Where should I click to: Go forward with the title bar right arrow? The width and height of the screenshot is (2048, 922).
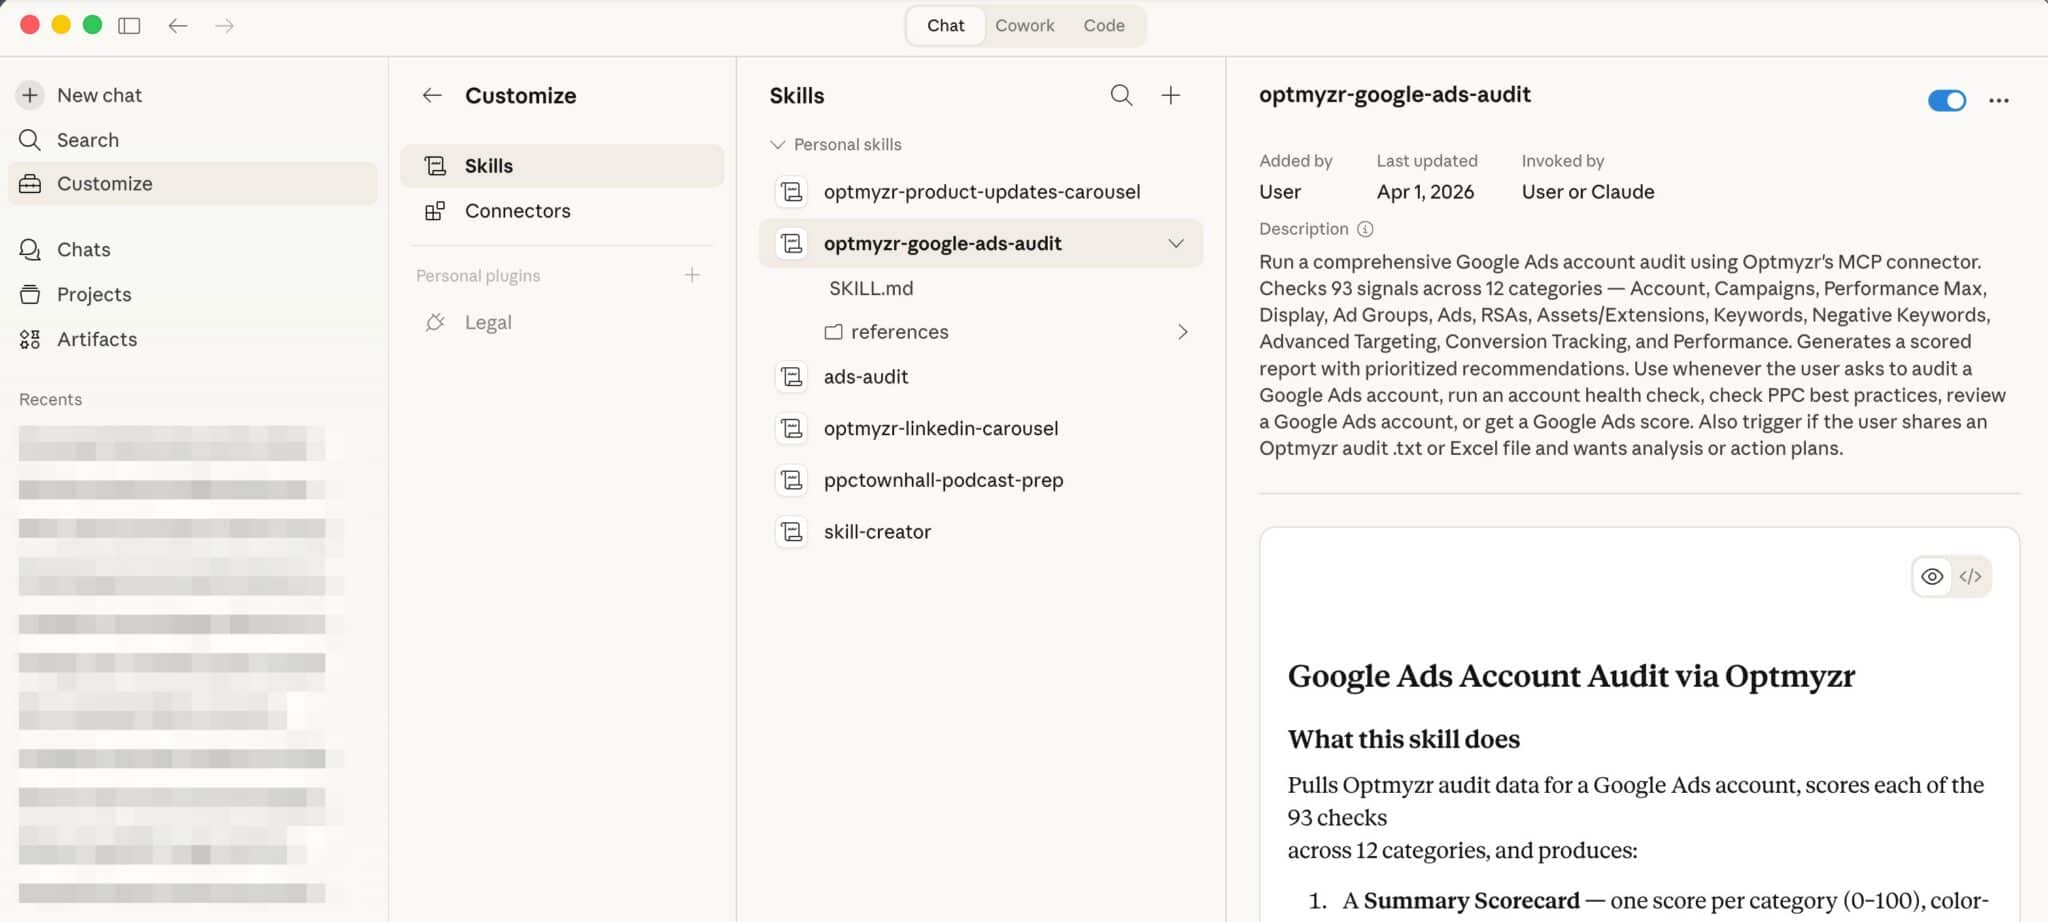225,26
